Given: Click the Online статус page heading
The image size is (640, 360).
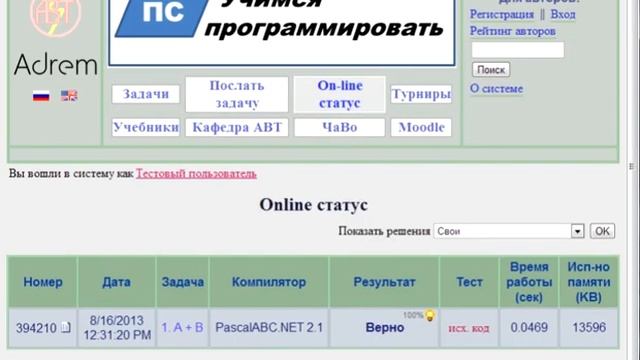Looking at the screenshot, I should pos(313,205).
